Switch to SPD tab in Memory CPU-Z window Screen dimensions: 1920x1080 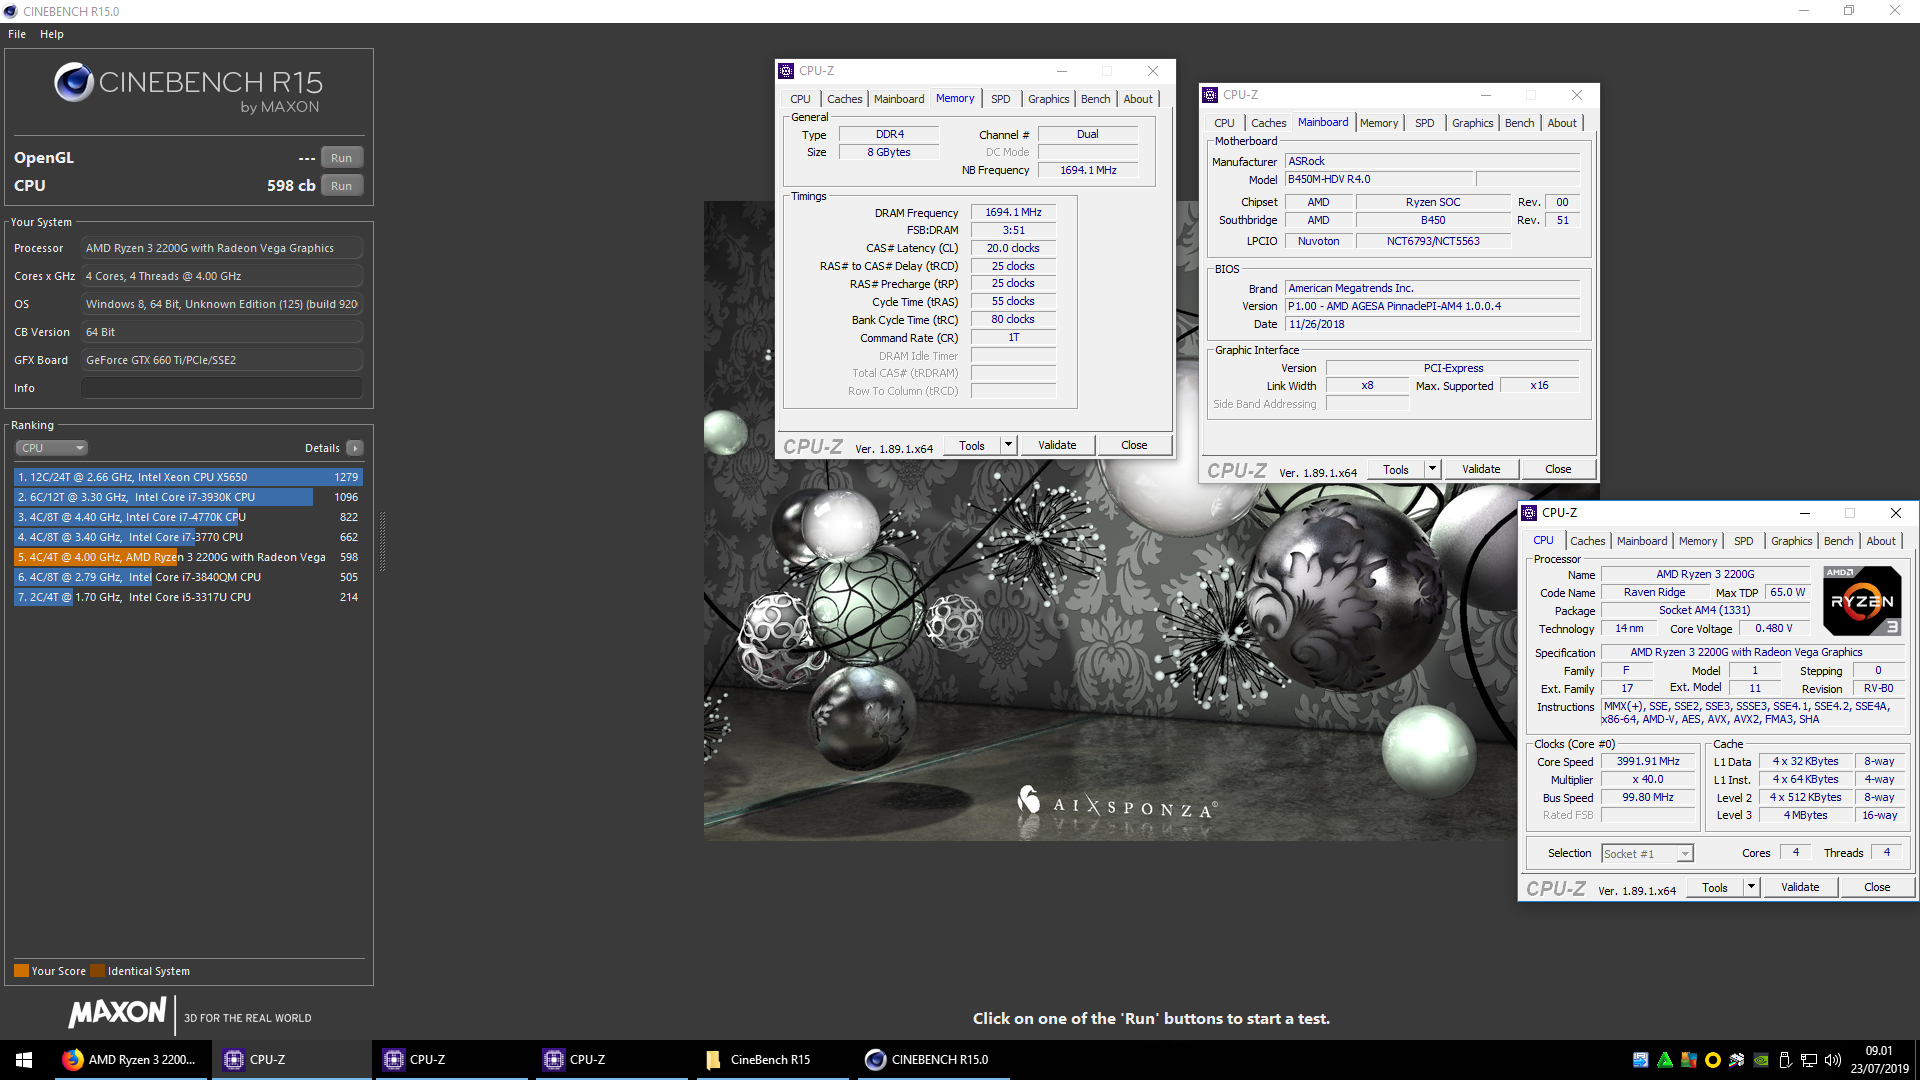(1000, 99)
